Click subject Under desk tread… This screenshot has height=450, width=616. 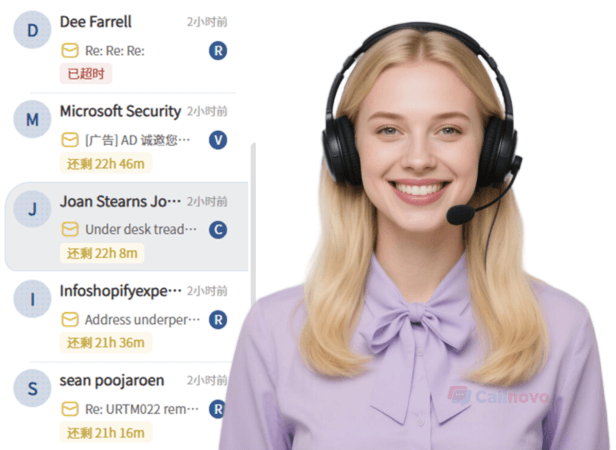coord(141,230)
